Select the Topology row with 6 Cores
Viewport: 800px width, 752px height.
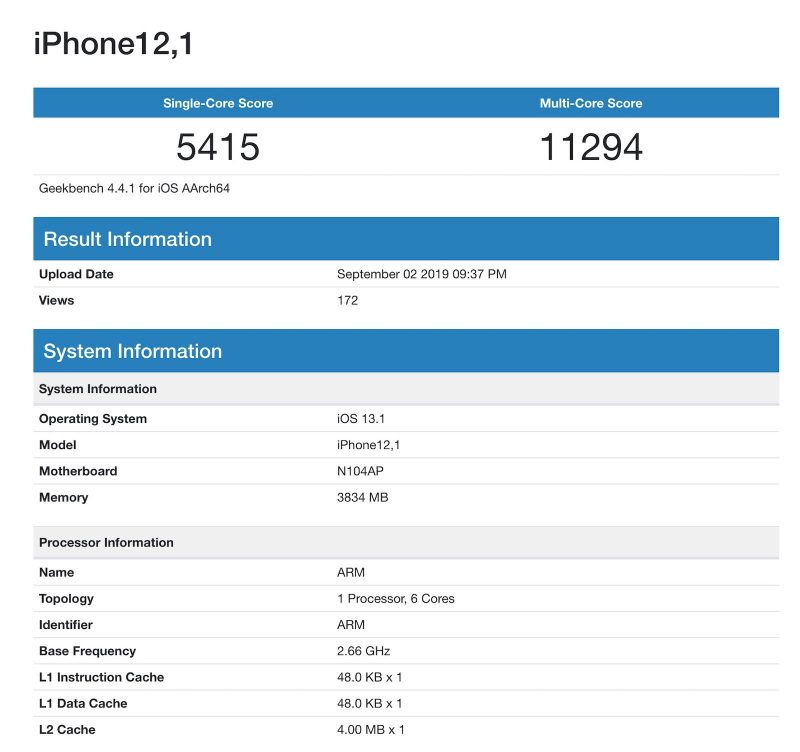tap(395, 598)
